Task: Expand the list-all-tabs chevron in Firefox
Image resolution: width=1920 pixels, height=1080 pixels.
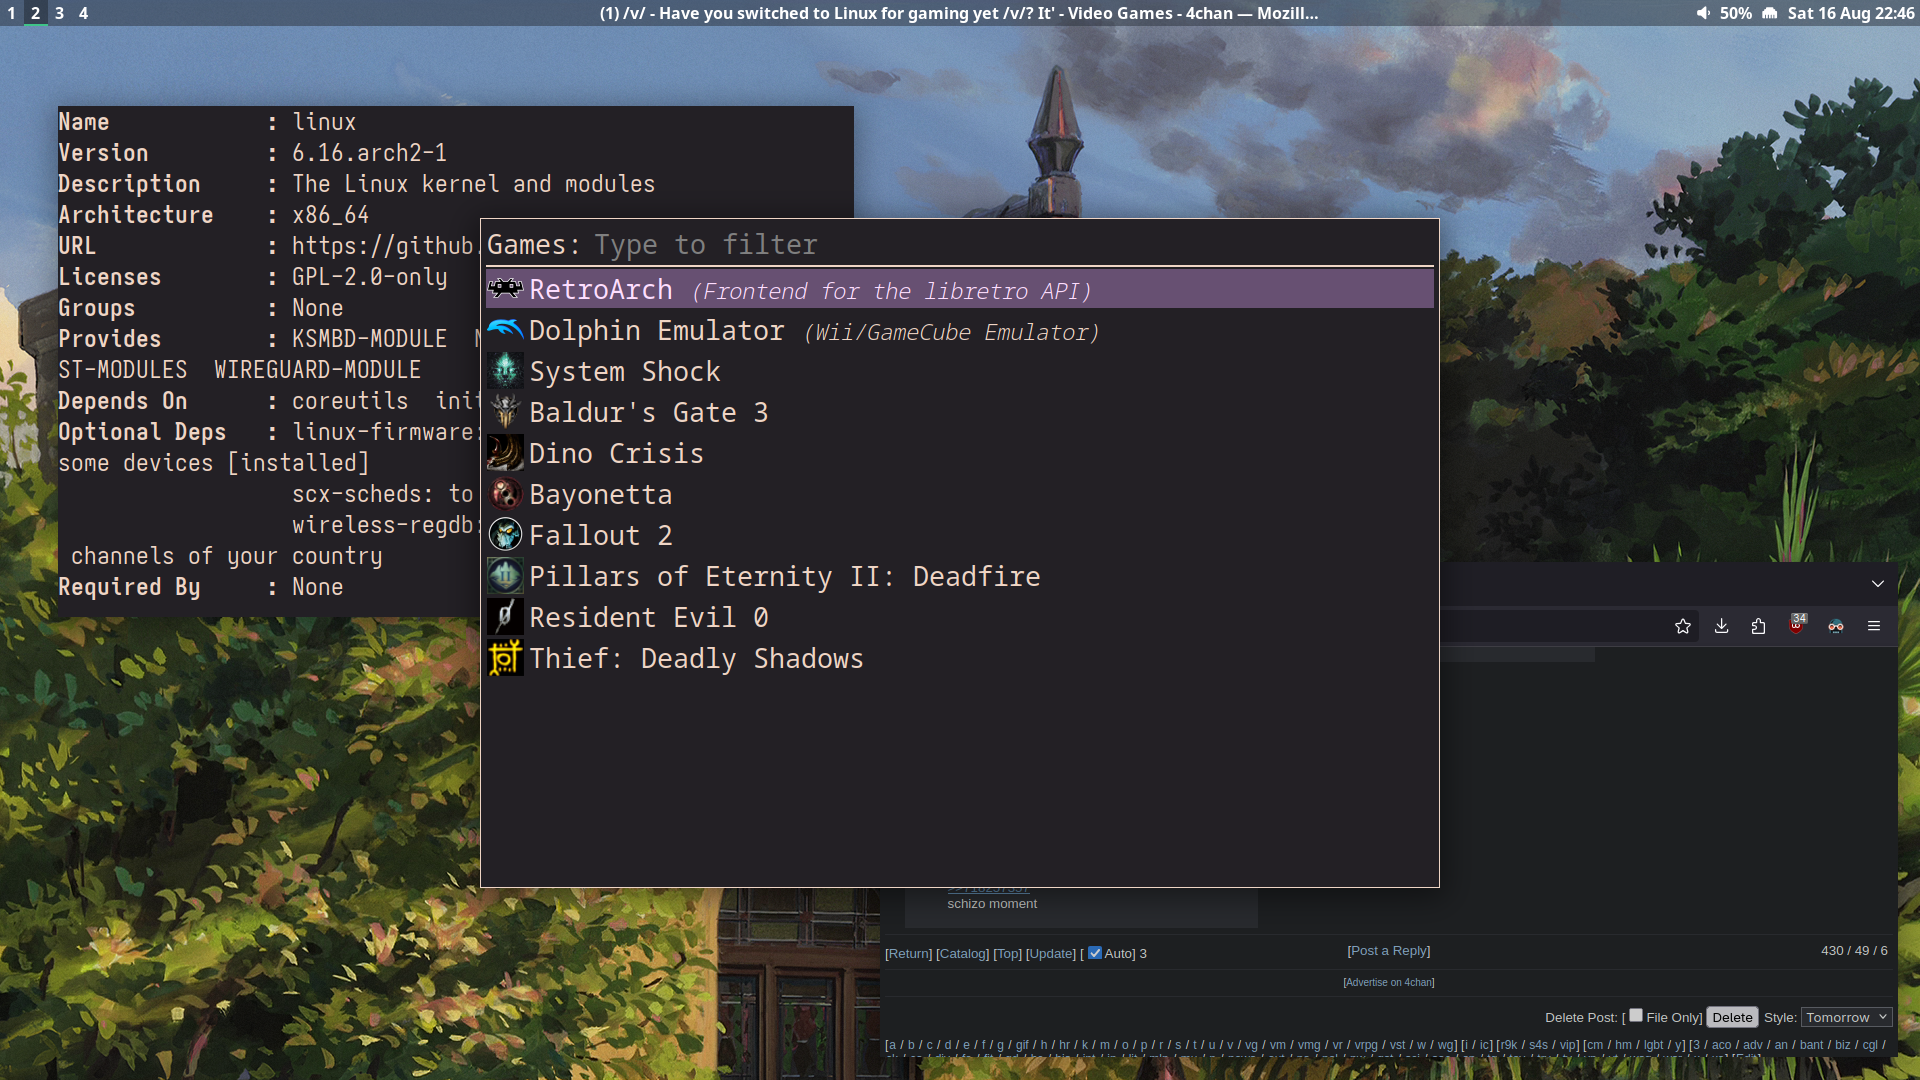Action: (x=1878, y=584)
